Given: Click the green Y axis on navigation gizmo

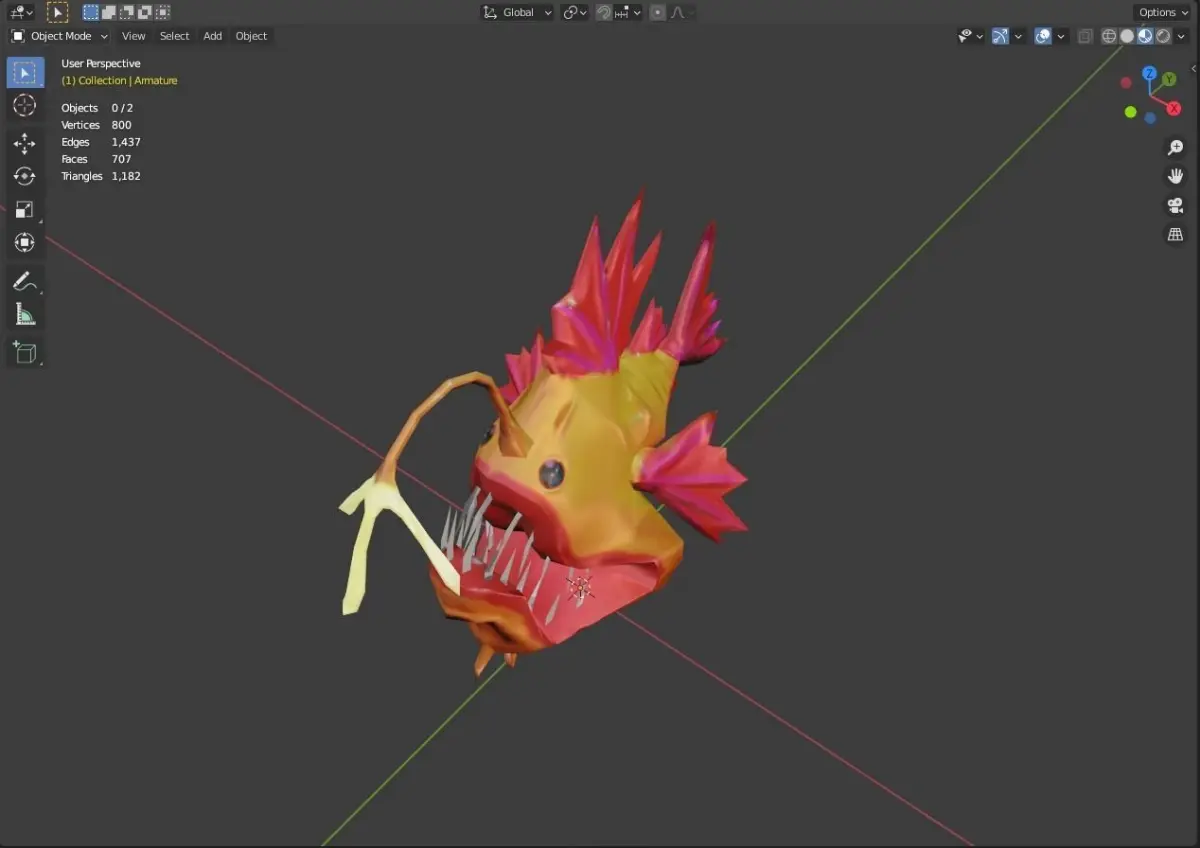Looking at the screenshot, I should 1169,79.
